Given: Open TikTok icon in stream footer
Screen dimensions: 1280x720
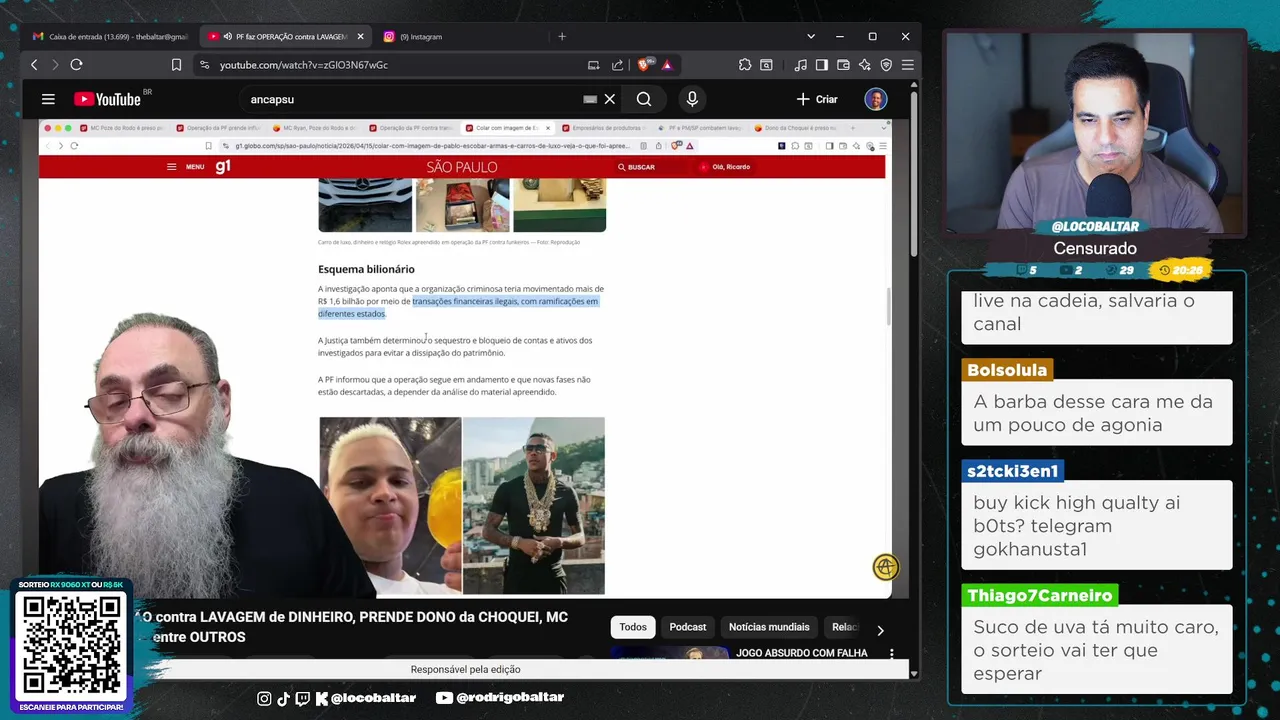Looking at the screenshot, I should click(283, 698).
